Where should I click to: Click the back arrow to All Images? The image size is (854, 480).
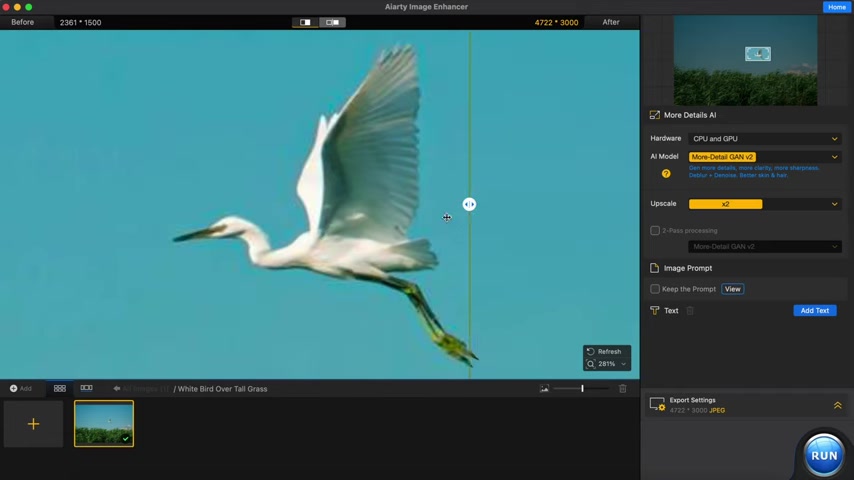click(x=117, y=388)
